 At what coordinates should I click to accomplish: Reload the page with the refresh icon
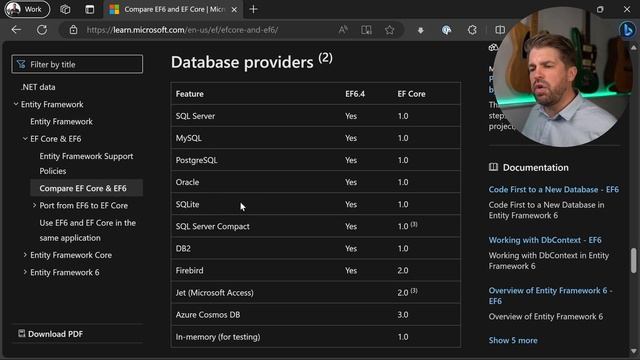pos(42,30)
